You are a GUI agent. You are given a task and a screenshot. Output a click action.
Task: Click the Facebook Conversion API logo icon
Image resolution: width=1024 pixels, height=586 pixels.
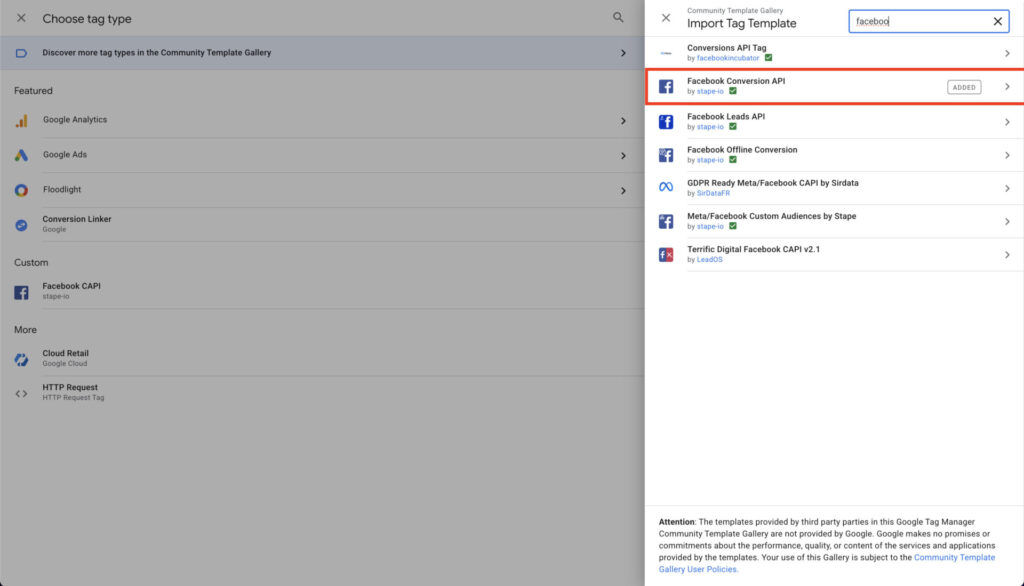point(666,87)
